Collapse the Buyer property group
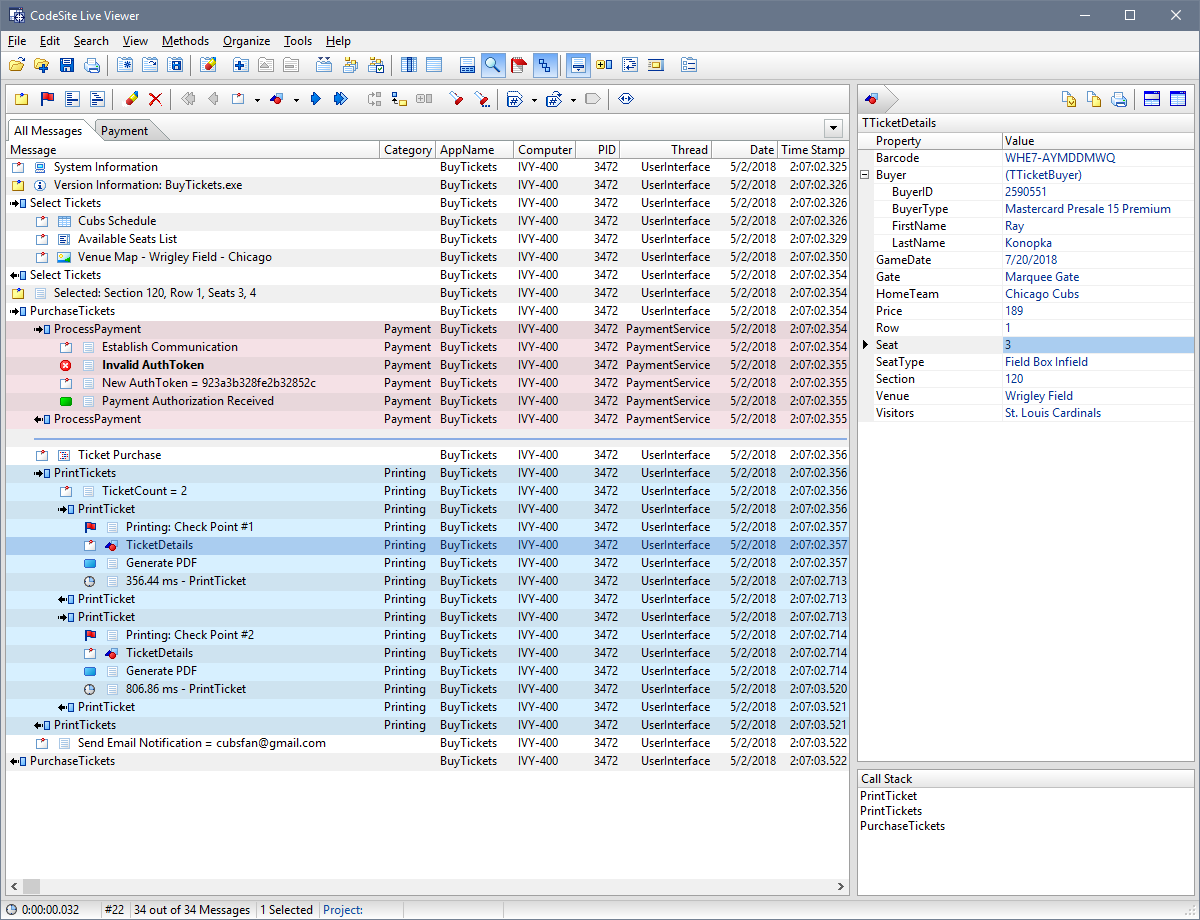 click(x=864, y=173)
